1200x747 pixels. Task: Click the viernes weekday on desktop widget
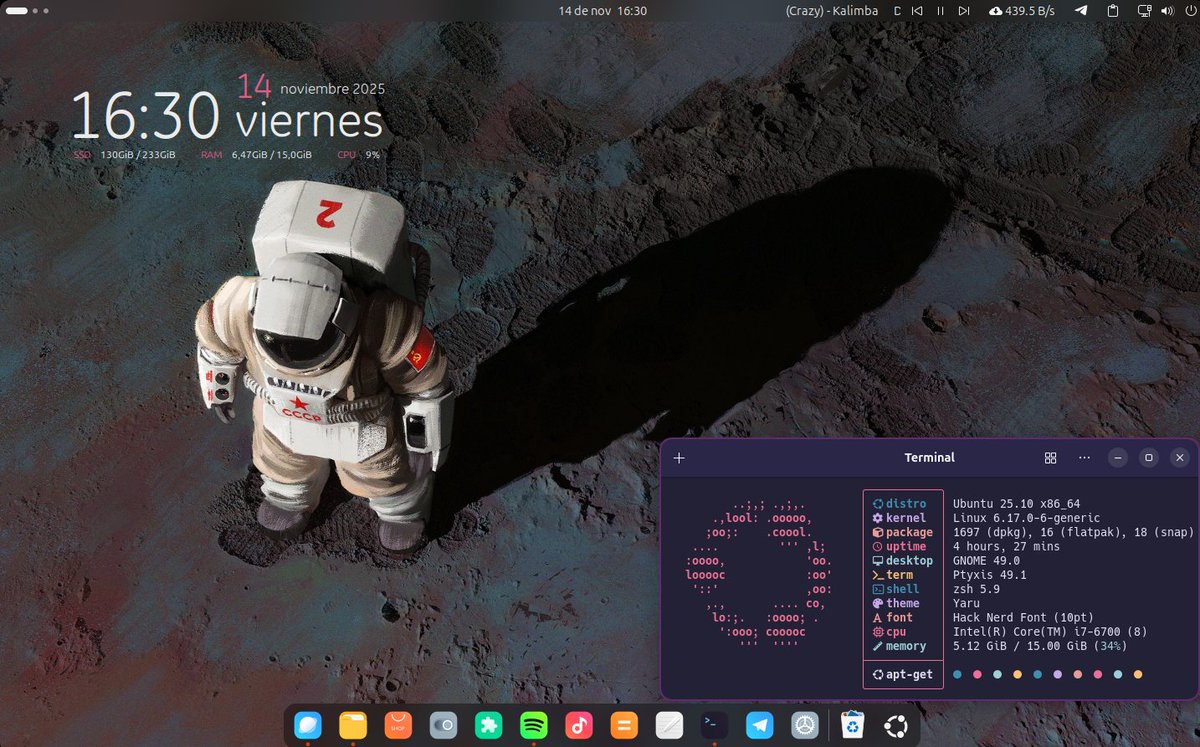309,121
